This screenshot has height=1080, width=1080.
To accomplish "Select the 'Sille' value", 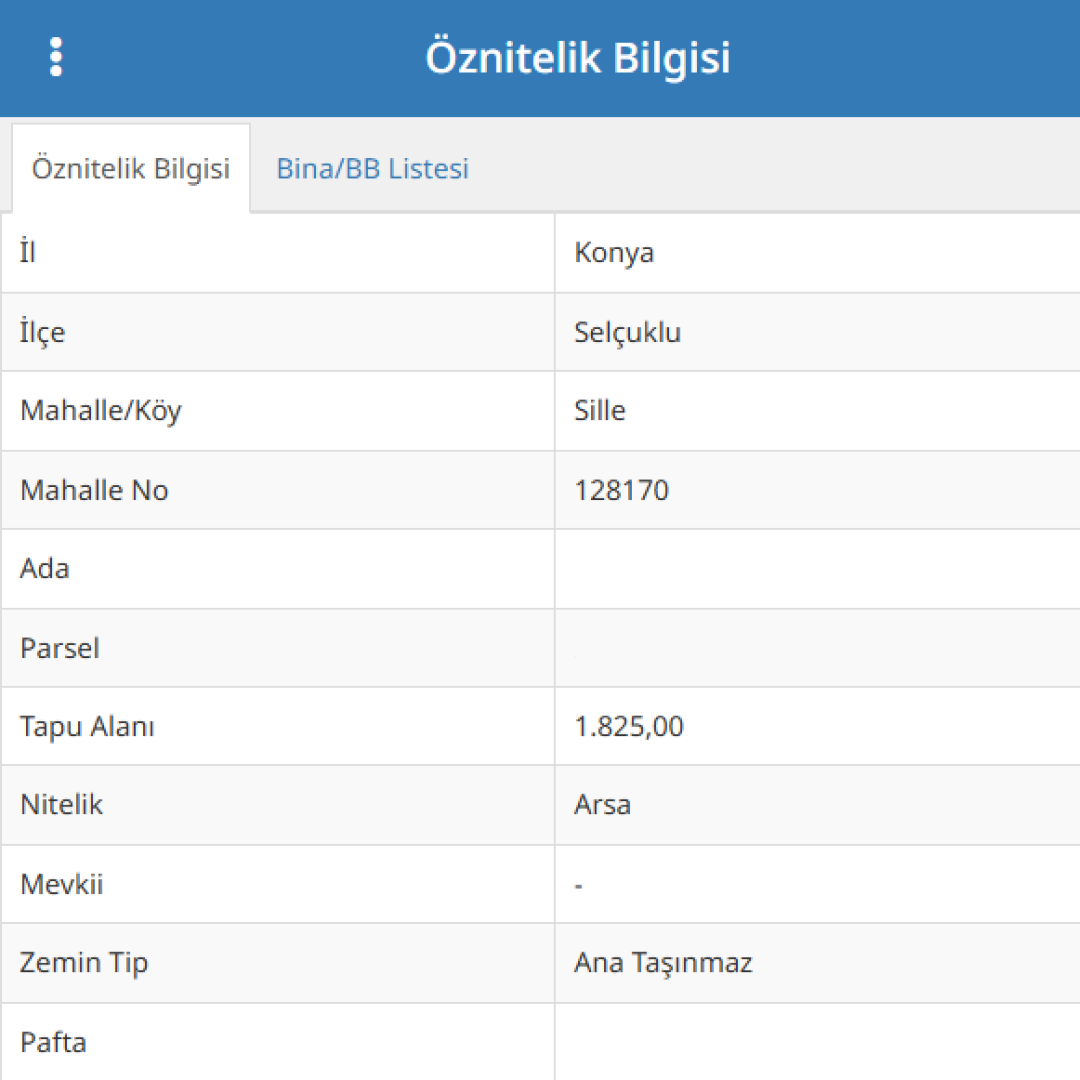I will [x=600, y=411].
